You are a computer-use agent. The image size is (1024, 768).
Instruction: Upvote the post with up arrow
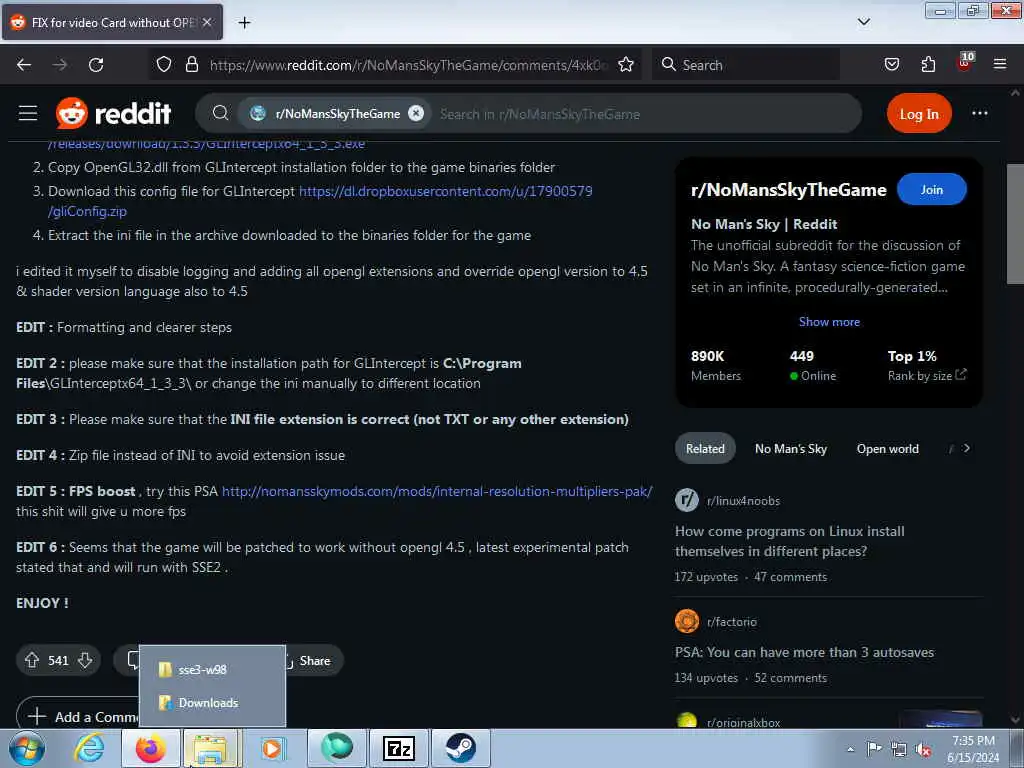coord(32,660)
